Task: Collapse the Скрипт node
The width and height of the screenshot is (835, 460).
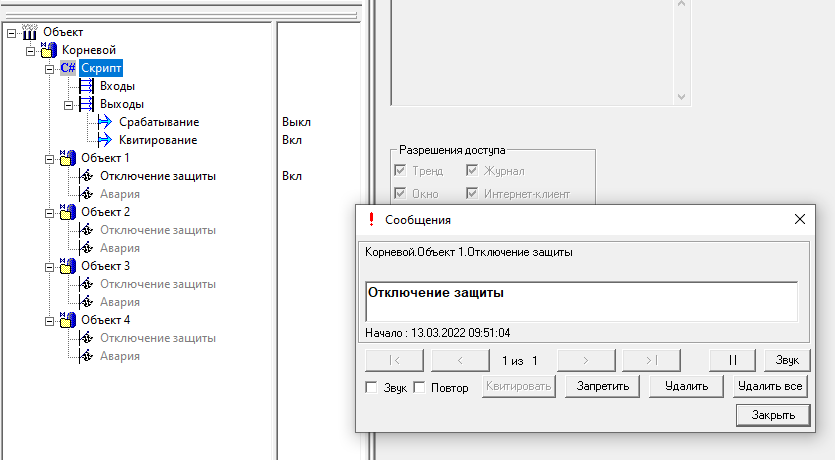Action: (50, 69)
